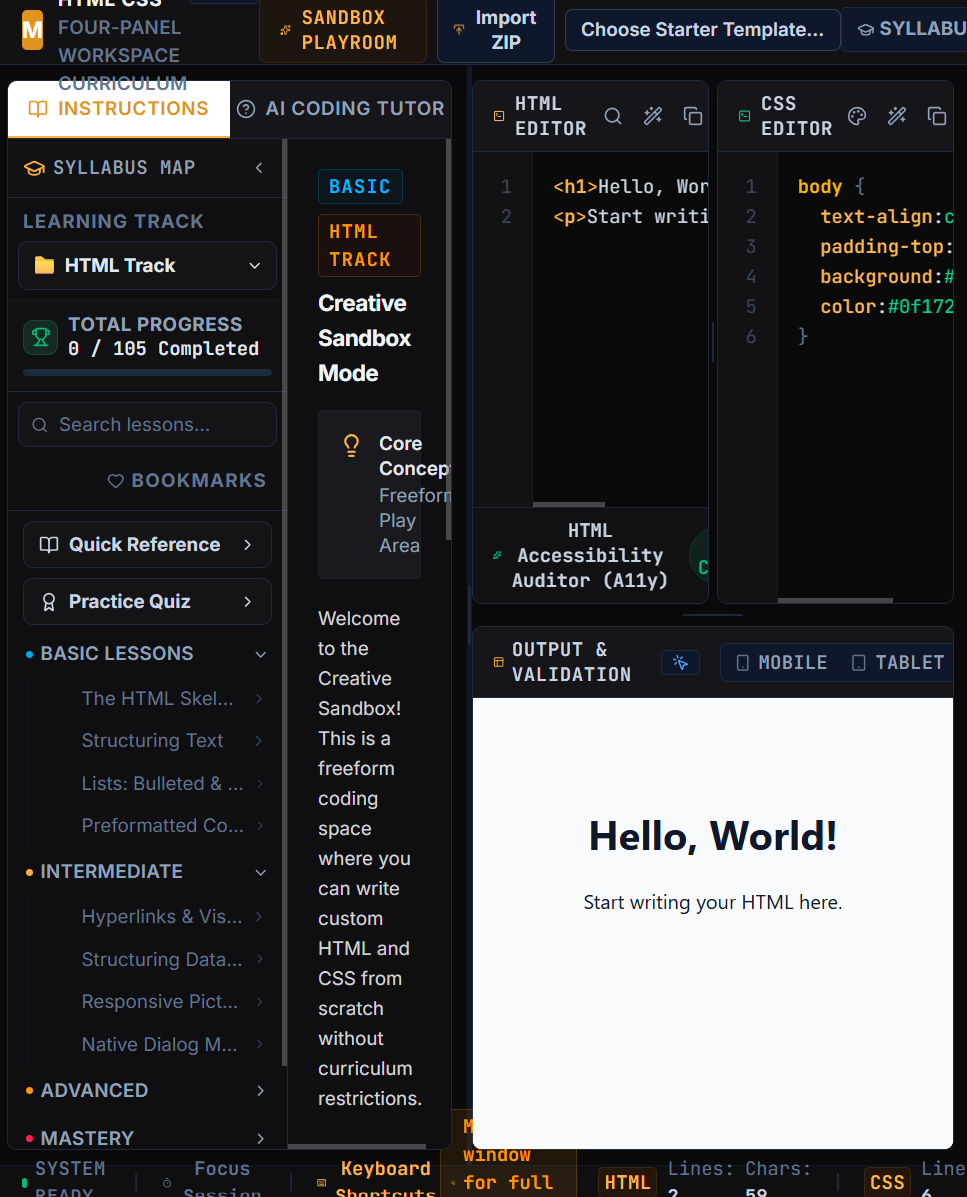This screenshot has height=1197, width=967.
Task: Click the search icon in HTML Editor header
Action: pos(613,116)
